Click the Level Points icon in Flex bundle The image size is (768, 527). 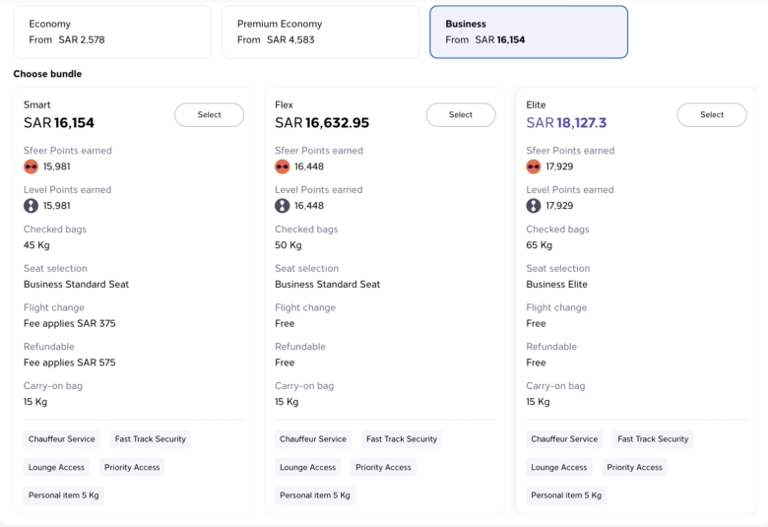(x=282, y=206)
